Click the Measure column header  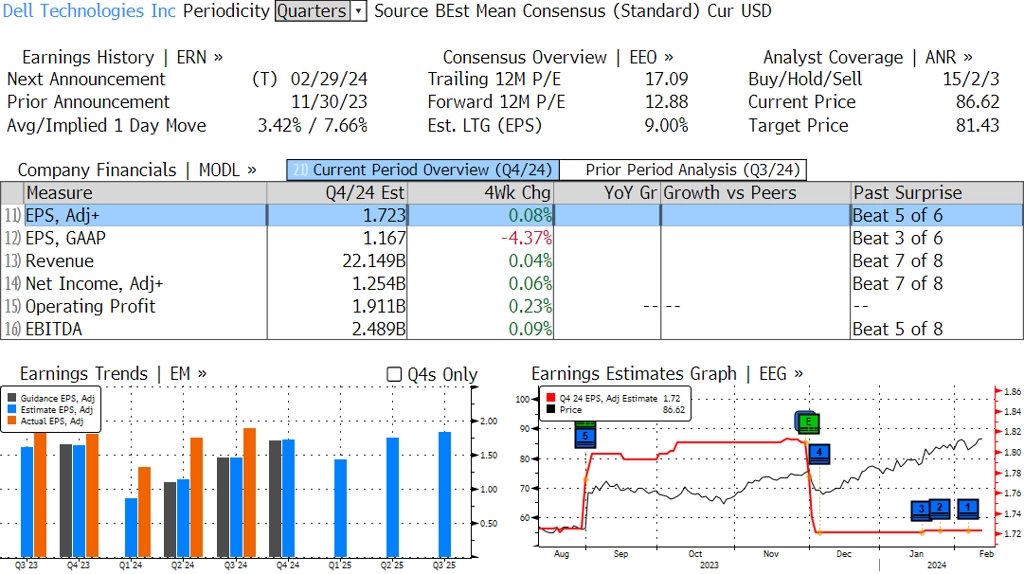click(x=145, y=193)
